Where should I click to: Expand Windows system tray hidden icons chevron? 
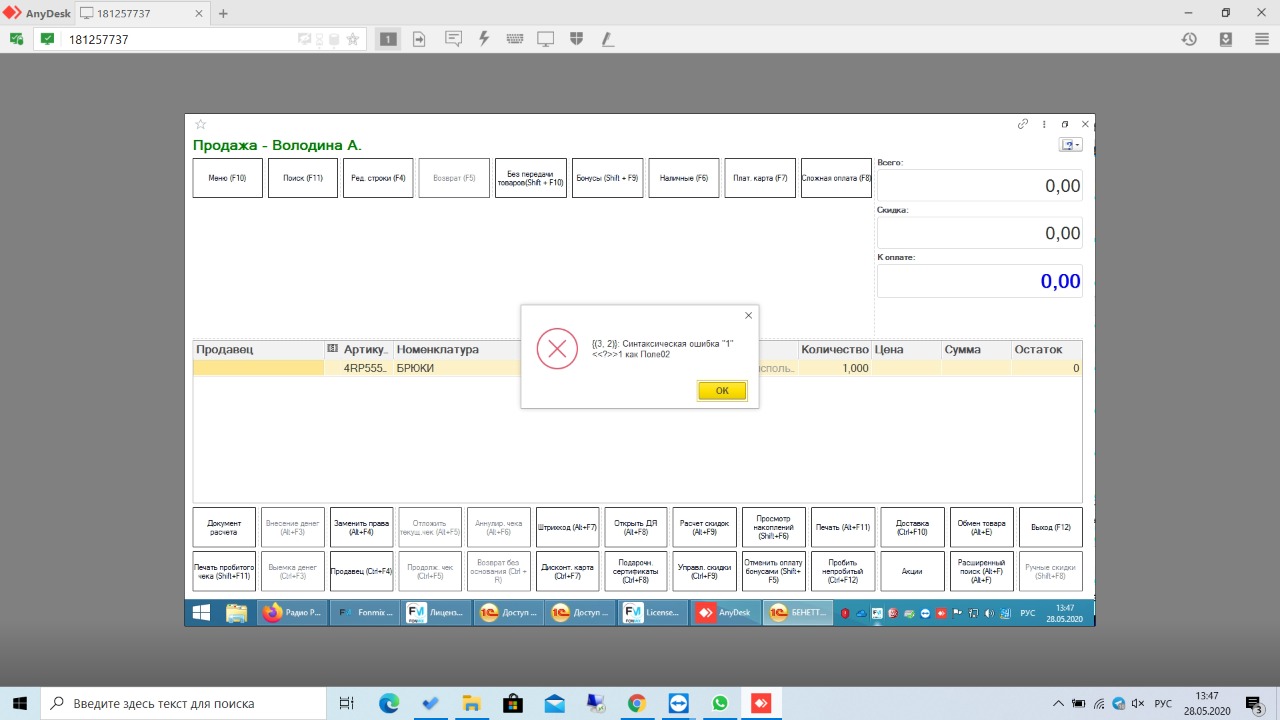[x=1059, y=704]
